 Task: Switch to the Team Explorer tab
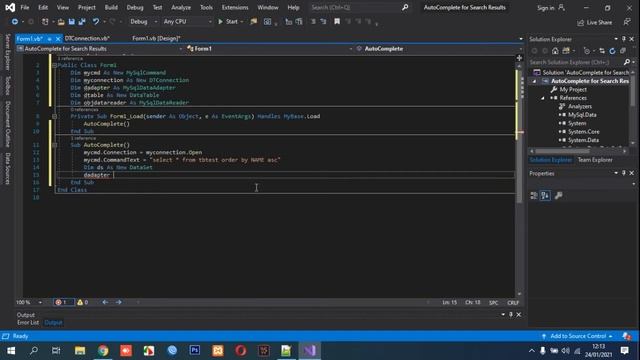(595, 160)
